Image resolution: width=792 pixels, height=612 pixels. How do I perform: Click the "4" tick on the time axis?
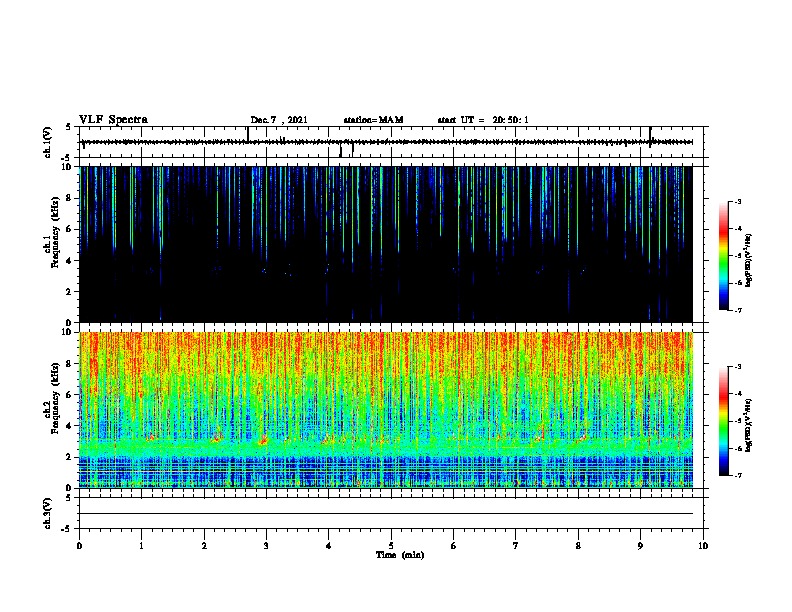click(x=329, y=546)
